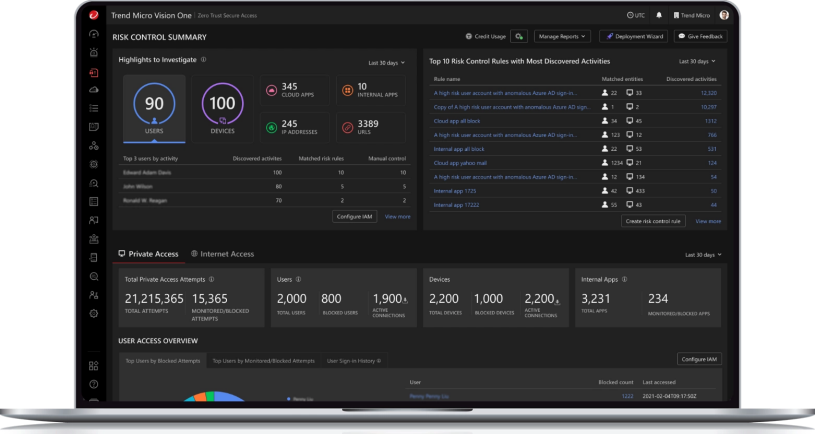The width and height of the screenshot is (816, 434).
Task: Click the gear status button beside Credit Usage
Action: [519, 36]
